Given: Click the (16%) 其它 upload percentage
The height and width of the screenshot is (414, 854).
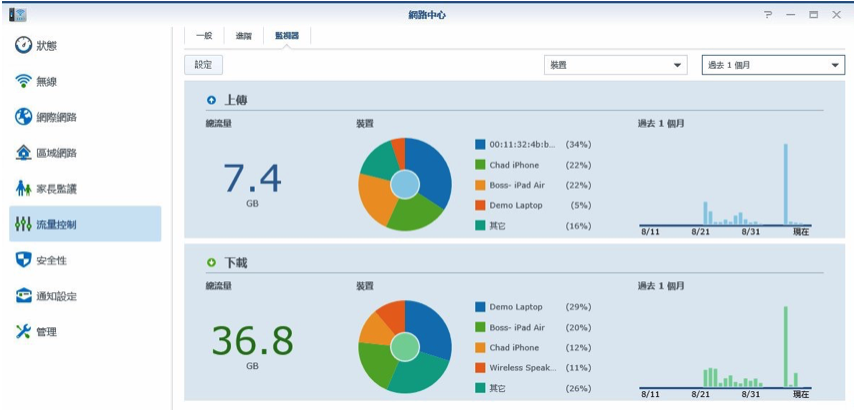Looking at the screenshot, I should point(578,226).
